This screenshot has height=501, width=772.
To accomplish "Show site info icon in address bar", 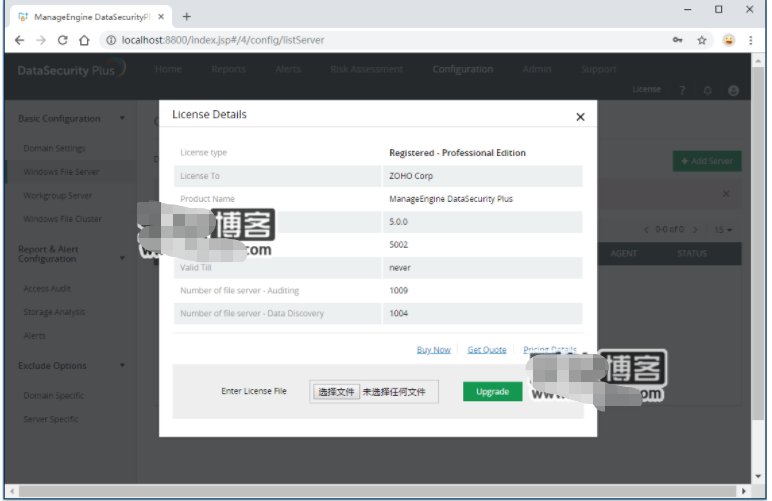I will pyautogui.click(x=111, y=40).
